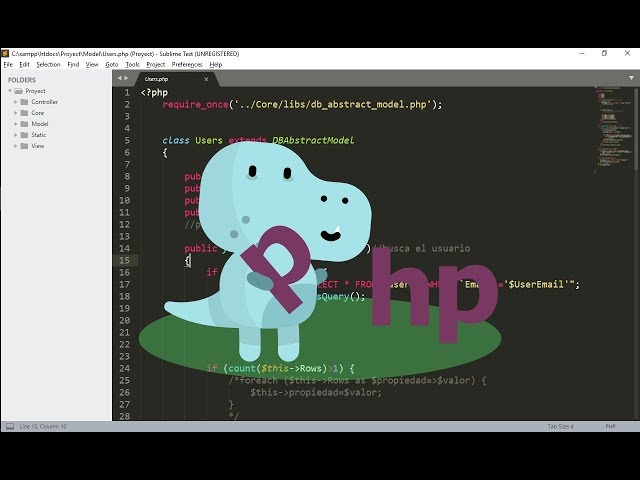Expand the Model folder arrow

[16, 124]
